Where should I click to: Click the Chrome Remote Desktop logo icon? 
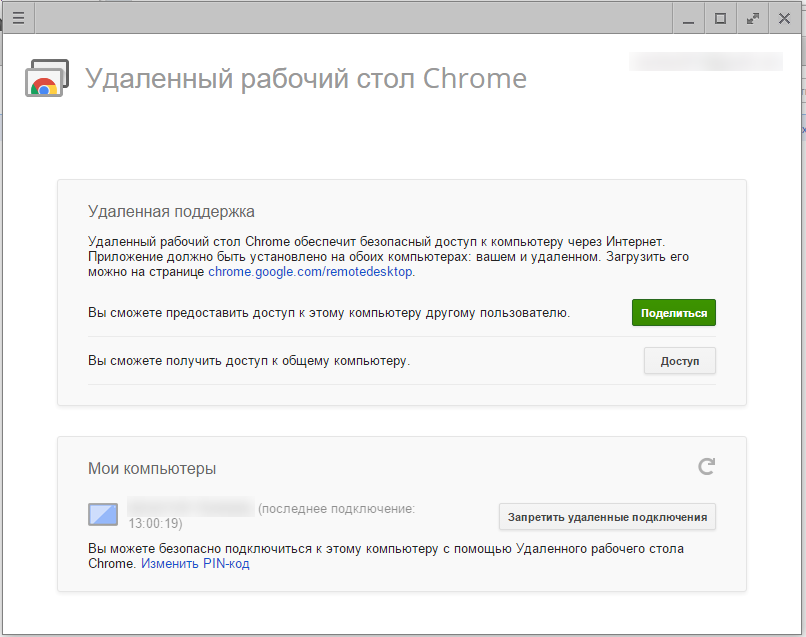click(47, 78)
